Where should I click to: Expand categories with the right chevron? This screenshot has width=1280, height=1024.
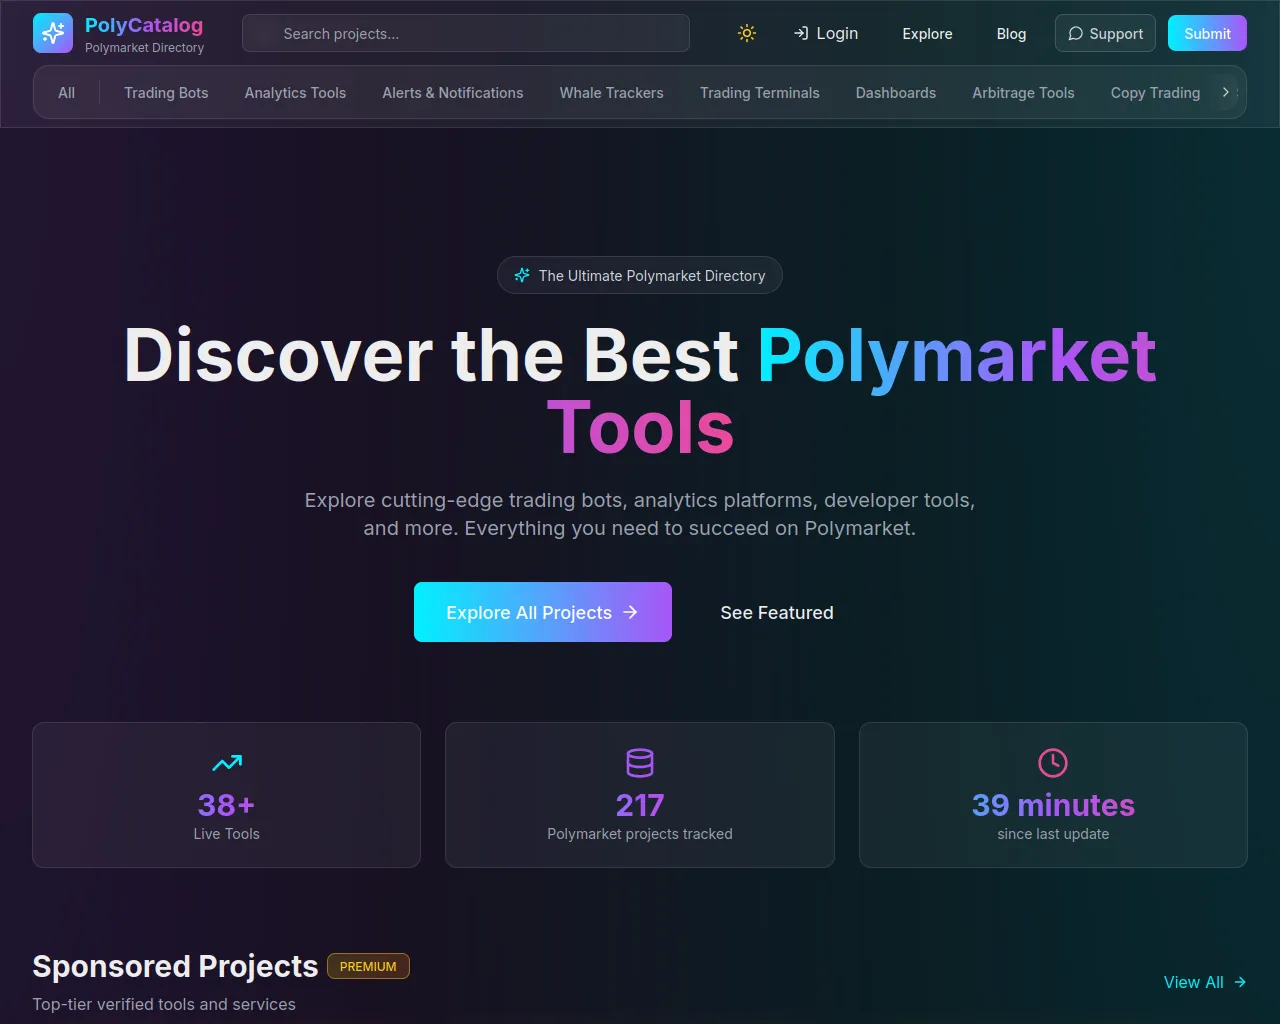[x=1226, y=92]
